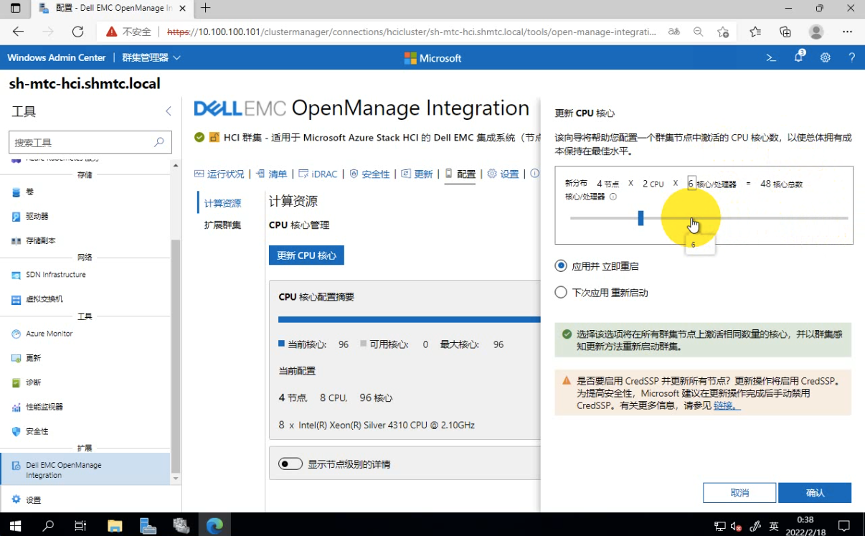
Task: Open the help question mark icon
Action: (852, 57)
